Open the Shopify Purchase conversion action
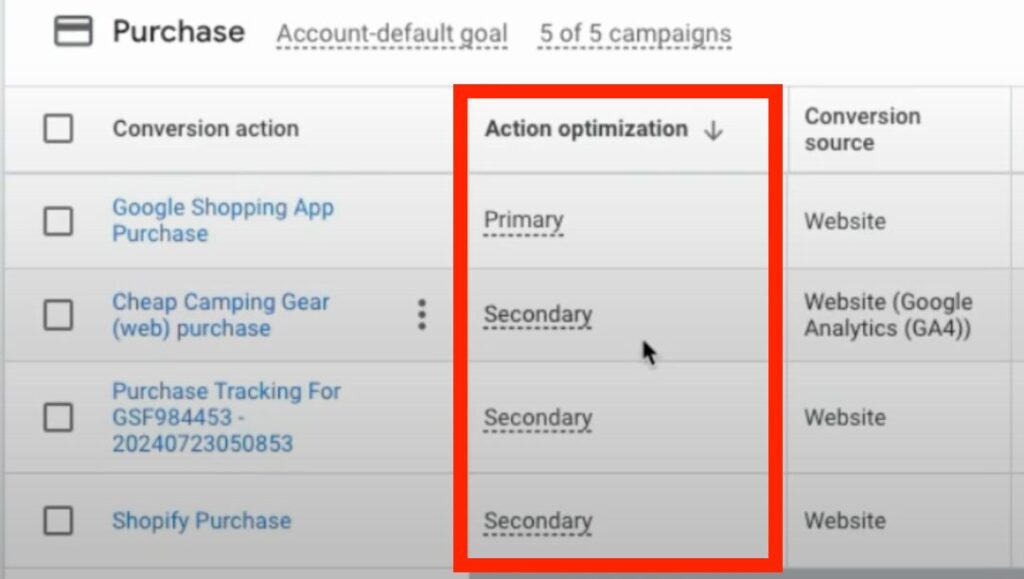 [201, 520]
